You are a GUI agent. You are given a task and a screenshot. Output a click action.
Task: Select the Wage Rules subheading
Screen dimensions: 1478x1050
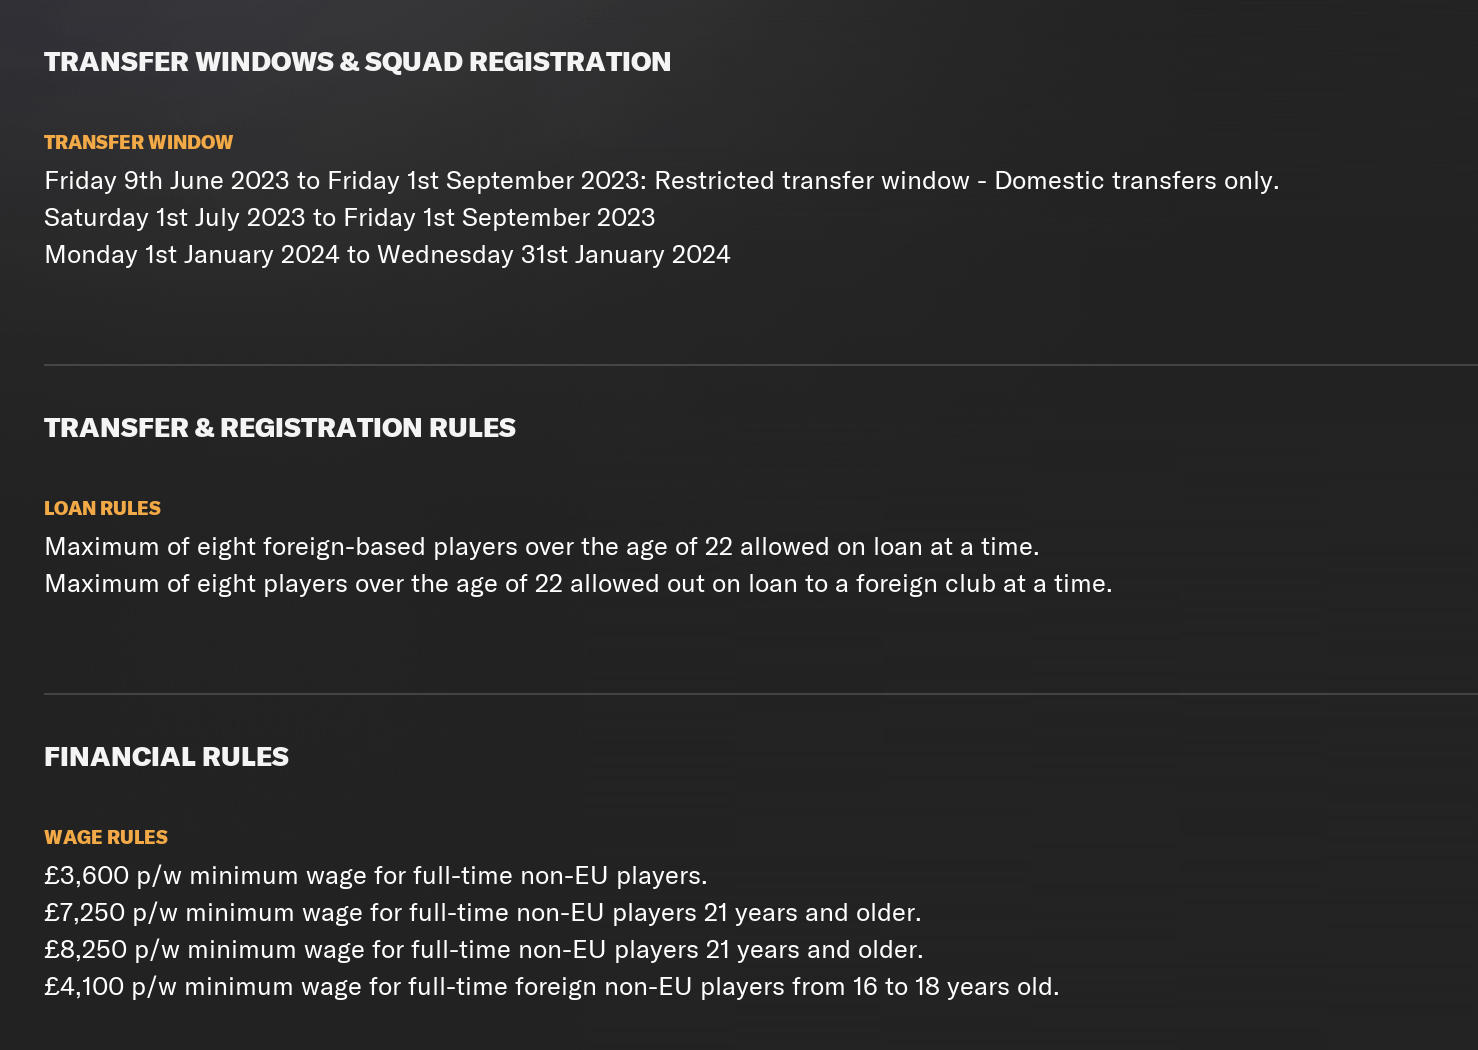pos(106,837)
